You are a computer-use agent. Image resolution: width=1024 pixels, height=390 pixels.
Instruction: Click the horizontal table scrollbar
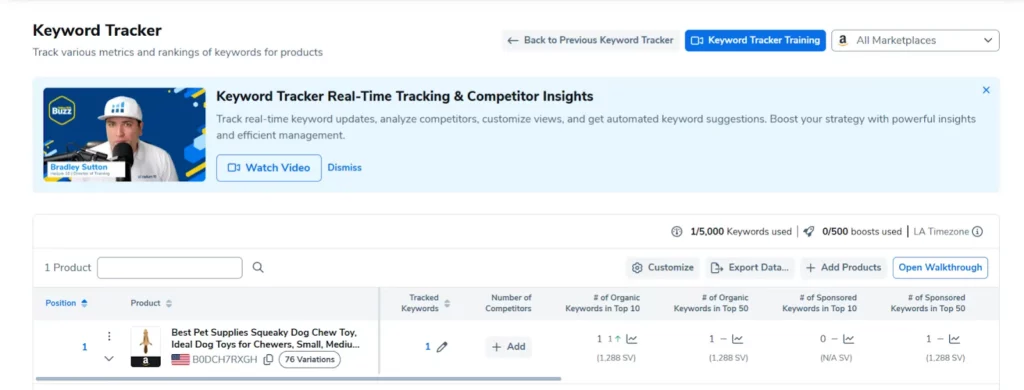point(298,378)
